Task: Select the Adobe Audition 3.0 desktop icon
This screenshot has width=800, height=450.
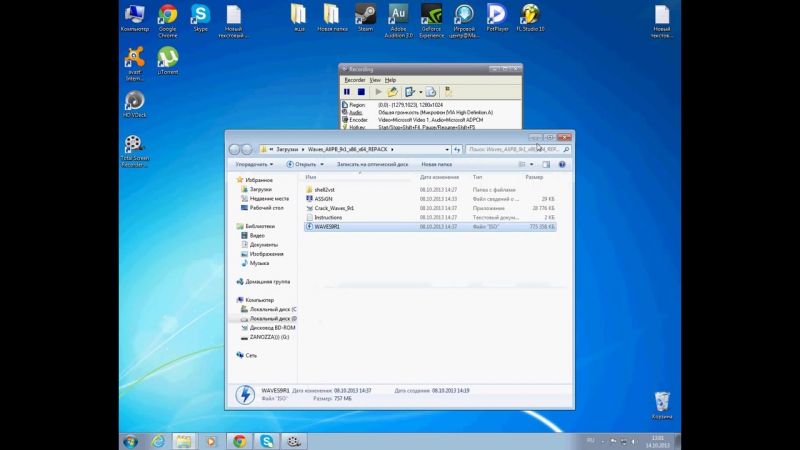Action: (398, 21)
